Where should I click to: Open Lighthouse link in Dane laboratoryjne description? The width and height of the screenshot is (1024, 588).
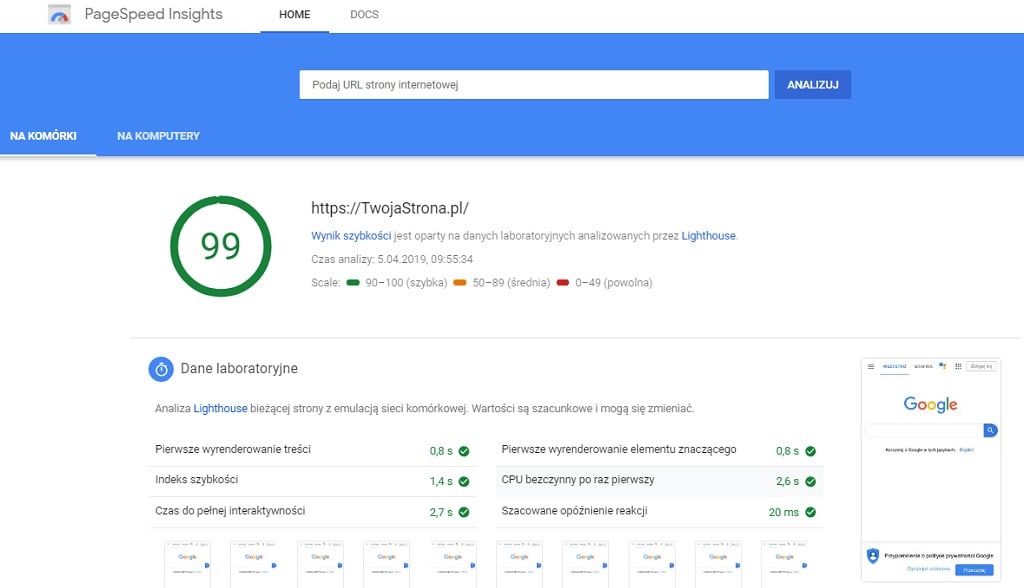pyautogui.click(x=220, y=408)
